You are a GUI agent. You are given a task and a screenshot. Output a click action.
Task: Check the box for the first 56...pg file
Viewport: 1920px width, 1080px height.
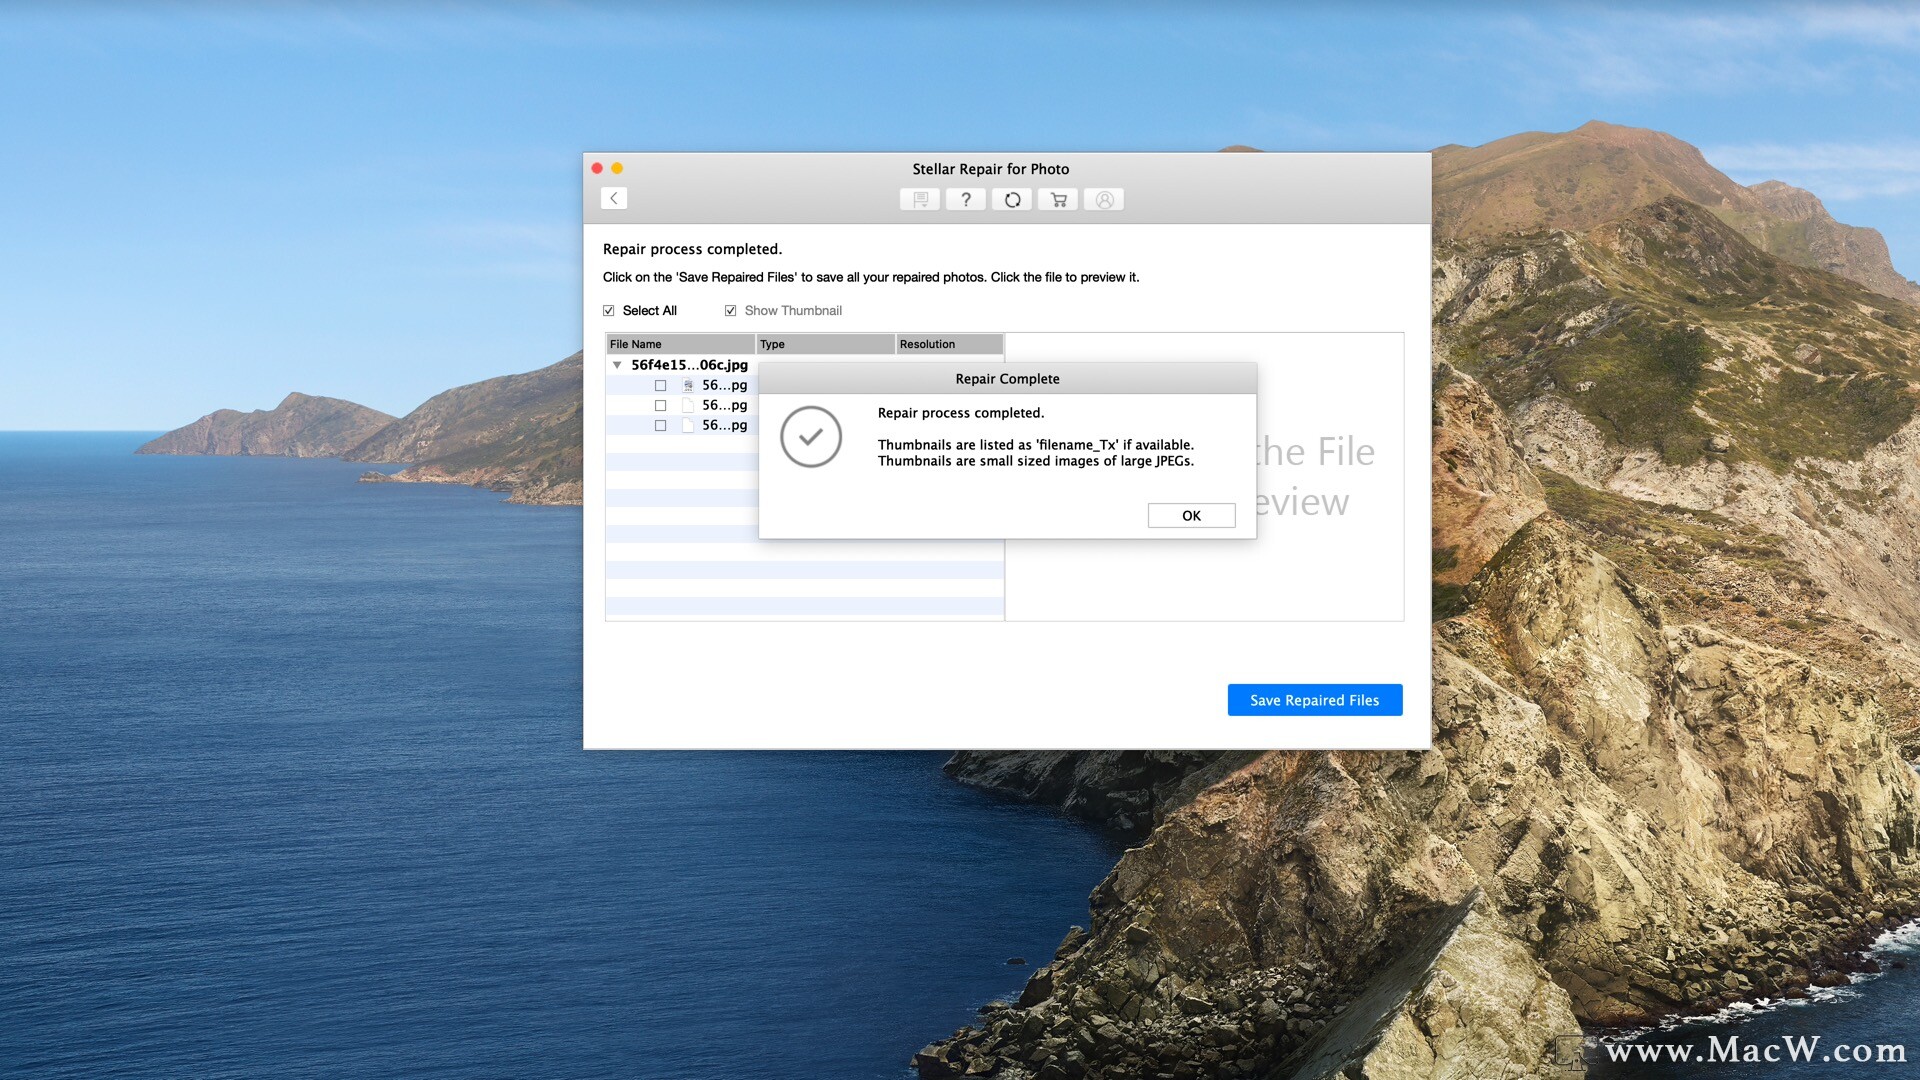coord(660,385)
